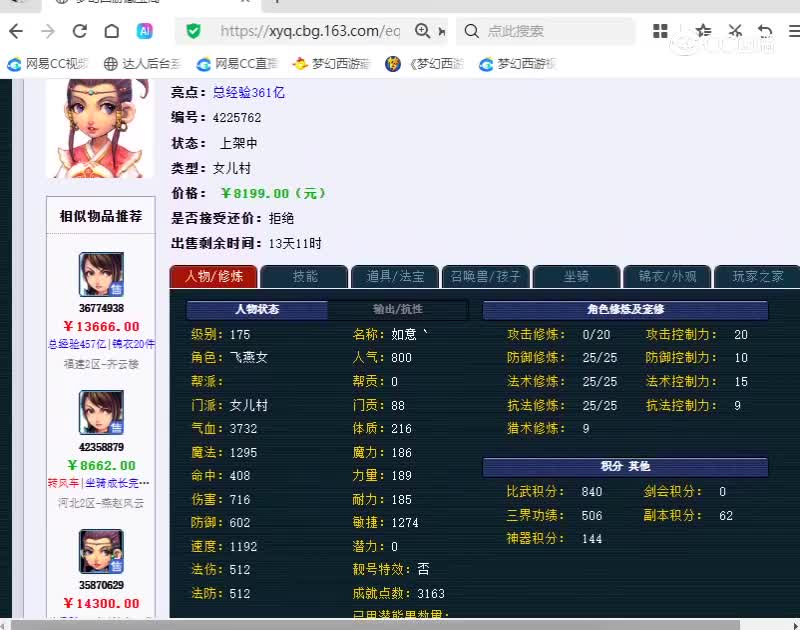The image size is (800, 630).
Task: Click the 积分 其他 header
Action: tap(626, 466)
